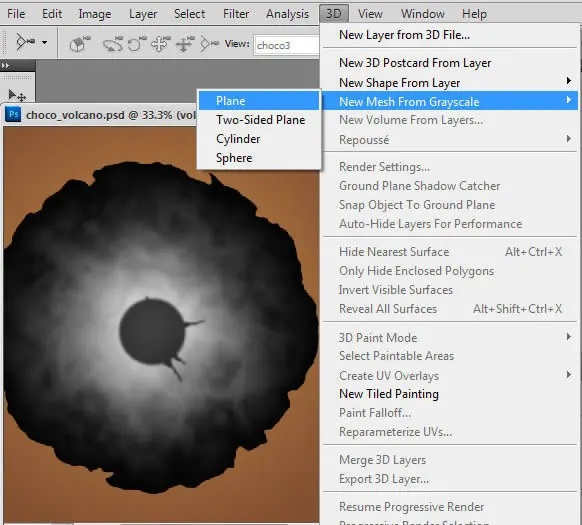Select the 3D camera walk tool icon
This screenshot has height=525, width=582.
click(185, 44)
